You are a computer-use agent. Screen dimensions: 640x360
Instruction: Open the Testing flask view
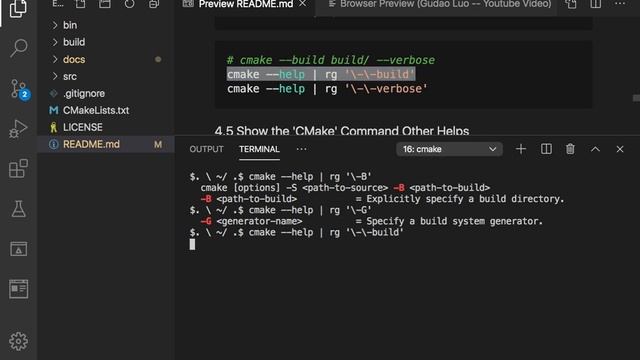[x=18, y=209]
